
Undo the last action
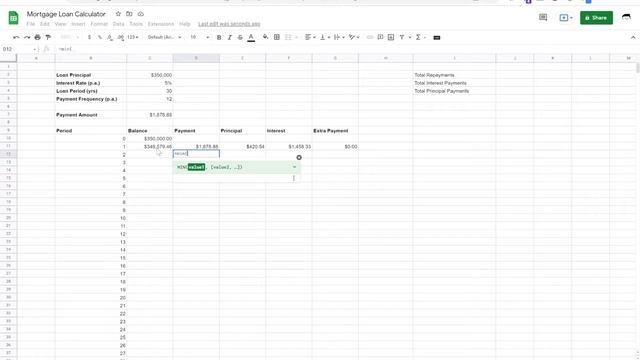point(16,37)
